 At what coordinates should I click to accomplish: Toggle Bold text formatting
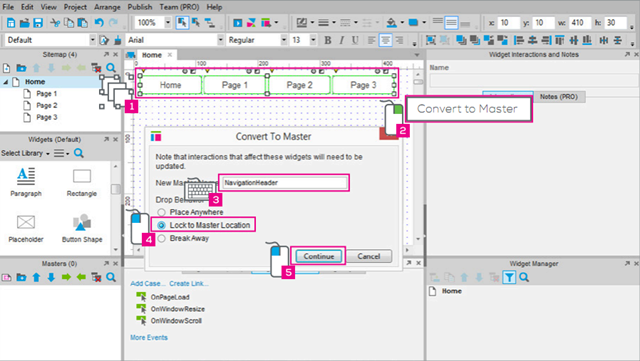(x=327, y=40)
